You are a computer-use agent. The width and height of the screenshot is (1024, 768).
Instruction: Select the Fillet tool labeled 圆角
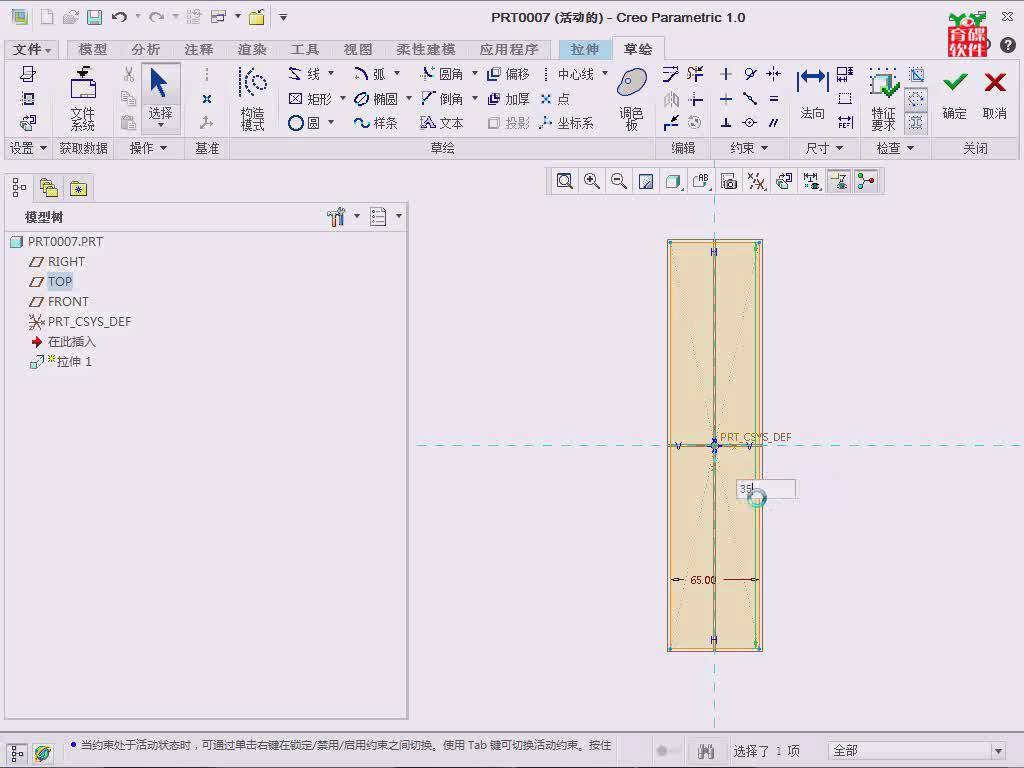coord(442,74)
